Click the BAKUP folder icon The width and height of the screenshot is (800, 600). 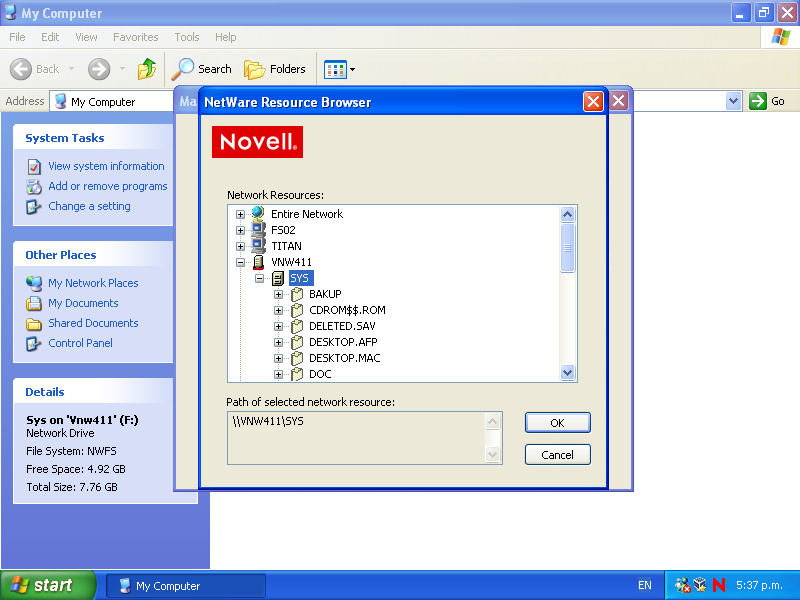(x=297, y=294)
